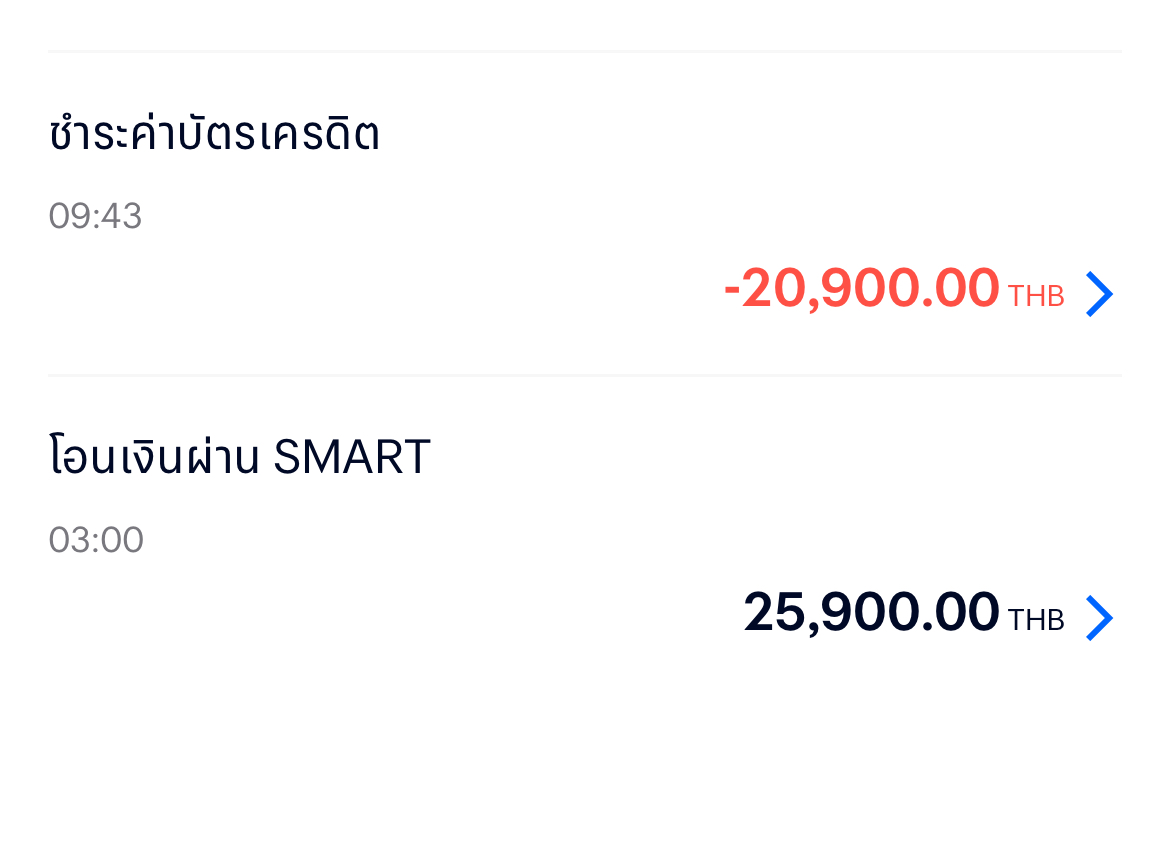Select the 25,900.00 deposit amount
Screen dimensions: 1170x844
(x=871, y=612)
